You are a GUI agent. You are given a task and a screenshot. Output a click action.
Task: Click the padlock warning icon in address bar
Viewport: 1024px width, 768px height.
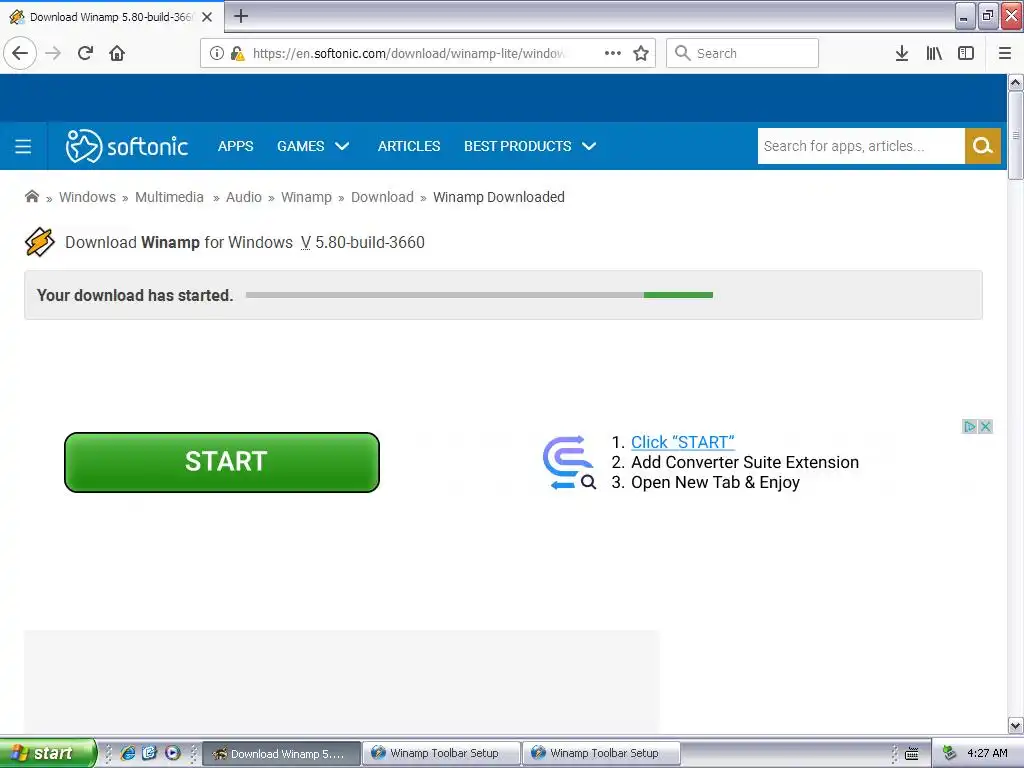pos(237,53)
